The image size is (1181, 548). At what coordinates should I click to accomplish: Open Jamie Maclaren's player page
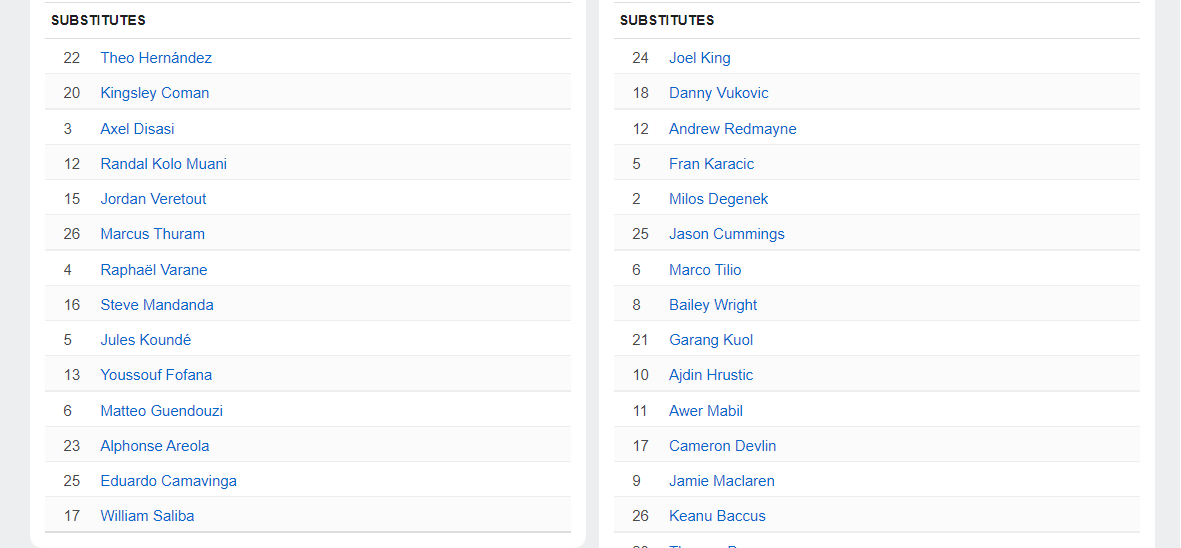[722, 481]
